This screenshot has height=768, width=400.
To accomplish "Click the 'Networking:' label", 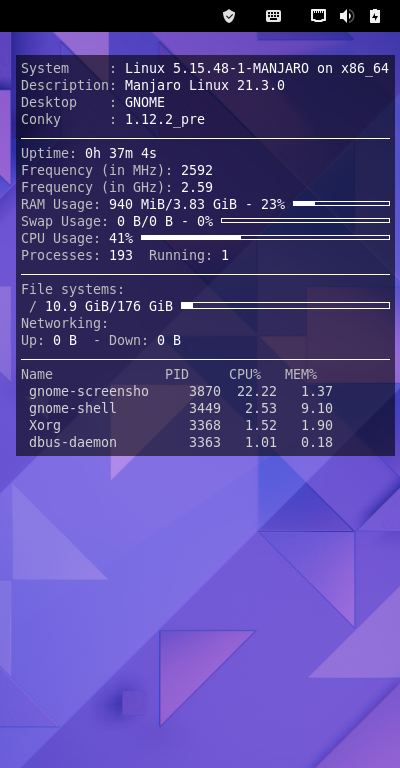I will coord(65,324).
